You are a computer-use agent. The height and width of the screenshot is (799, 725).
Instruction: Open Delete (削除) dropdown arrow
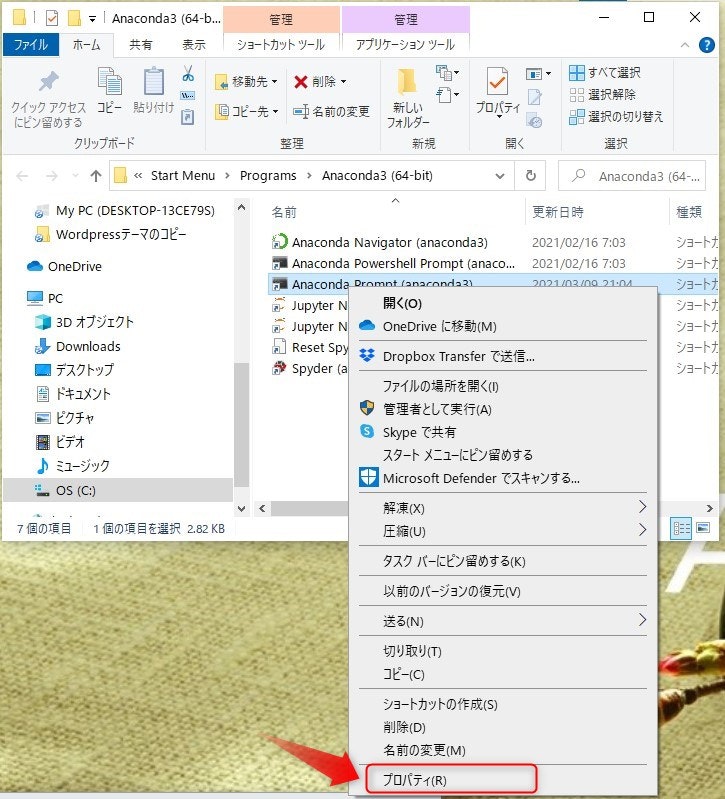(x=343, y=82)
